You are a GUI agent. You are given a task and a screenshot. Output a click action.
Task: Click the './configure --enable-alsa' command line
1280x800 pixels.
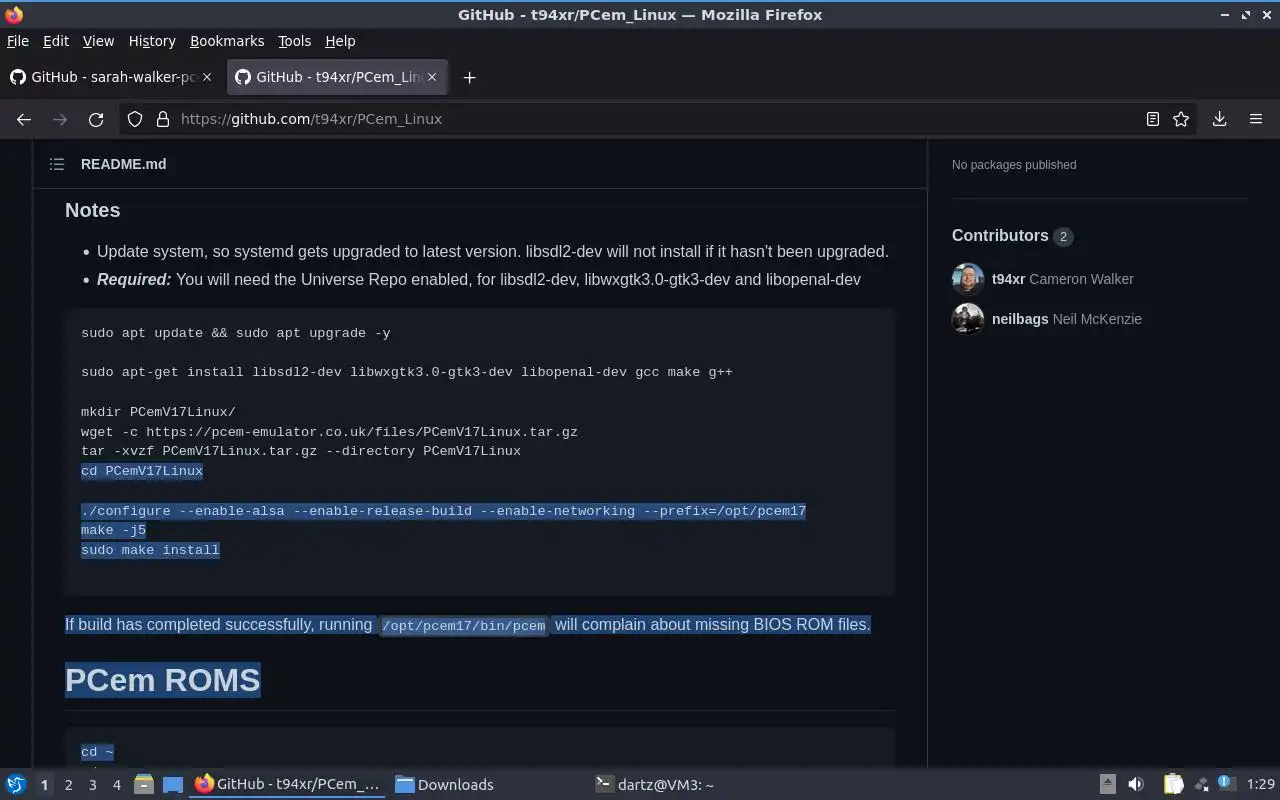(443, 511)
